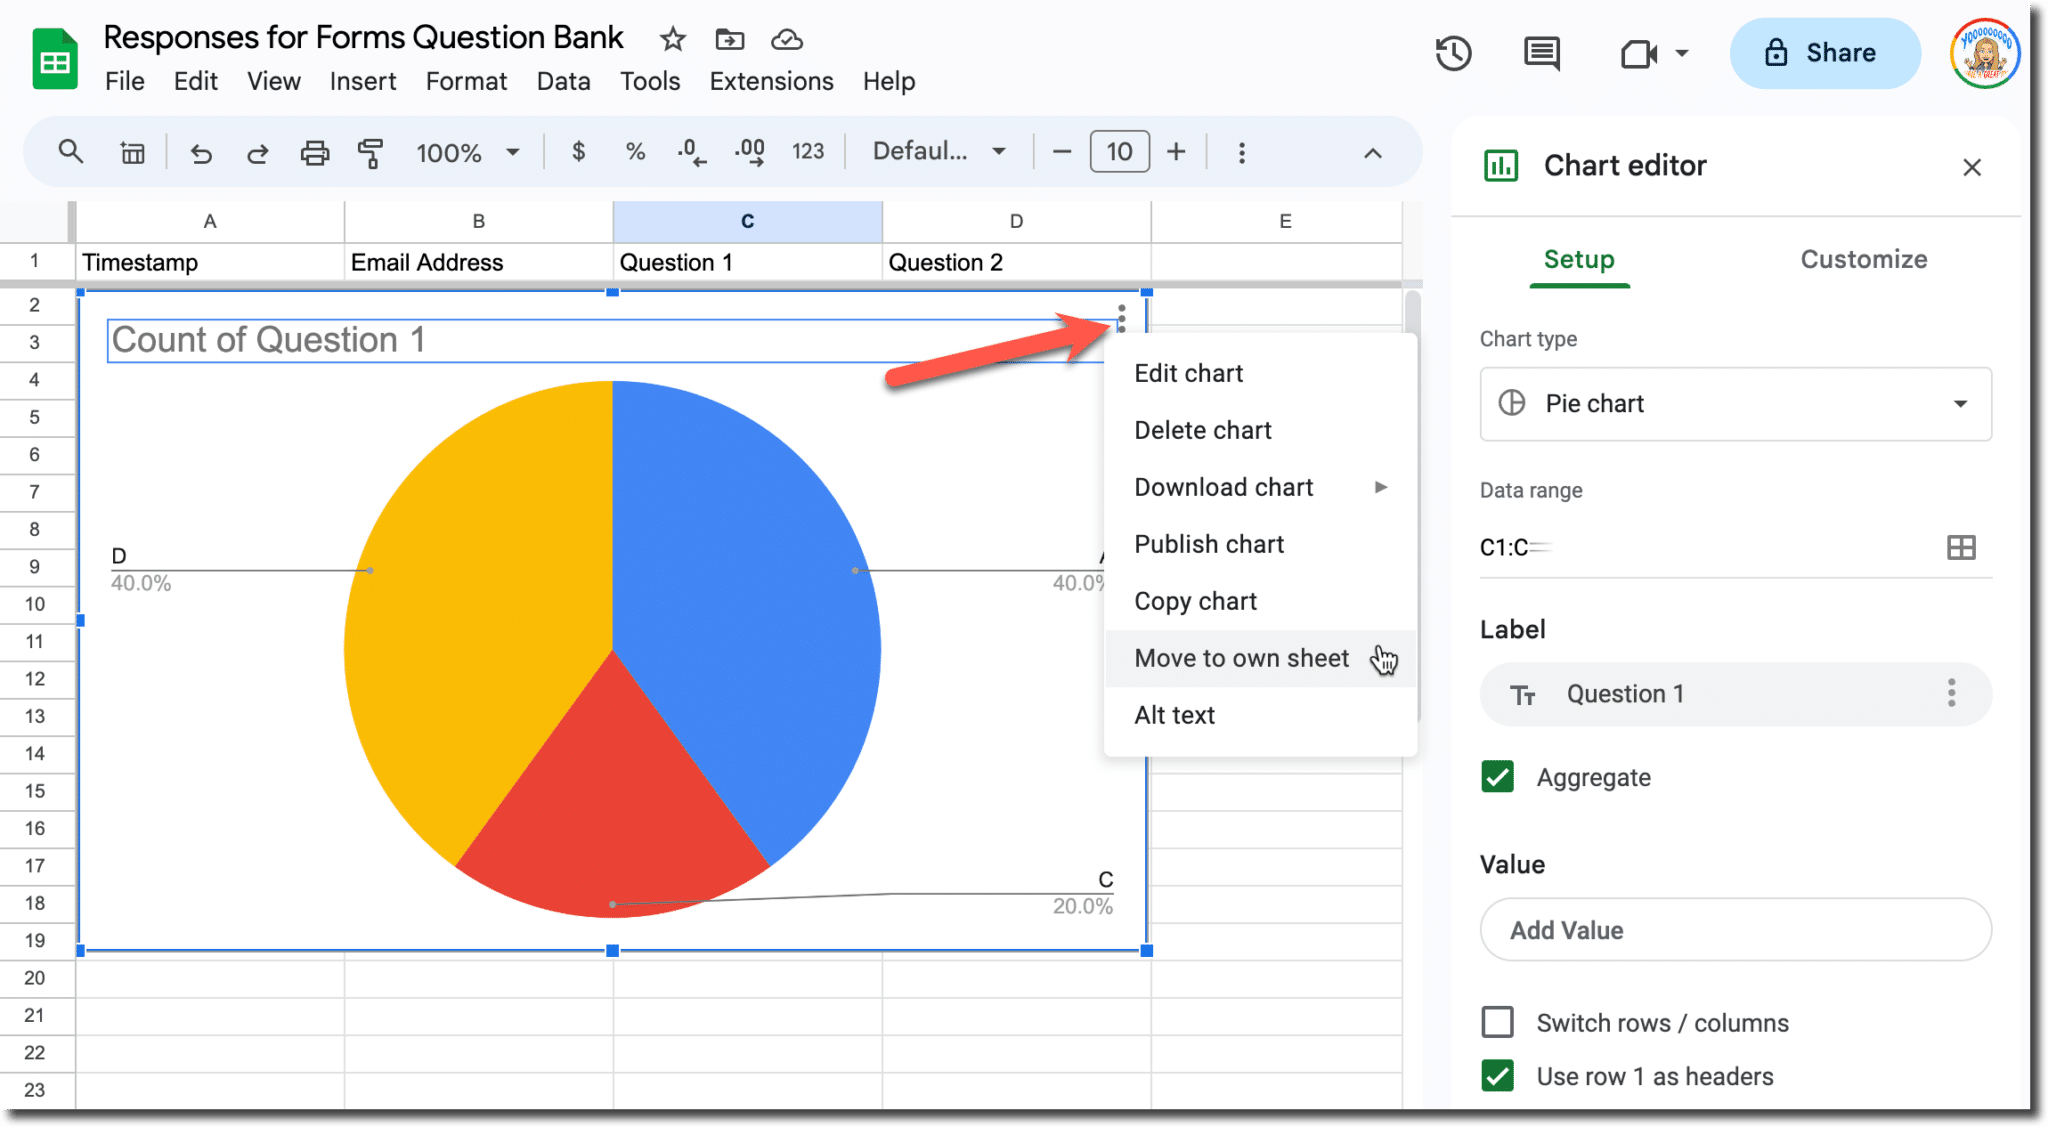
Task: Select data range with the grid icon
Action: pyautogui.click(x=1961, y=547)
